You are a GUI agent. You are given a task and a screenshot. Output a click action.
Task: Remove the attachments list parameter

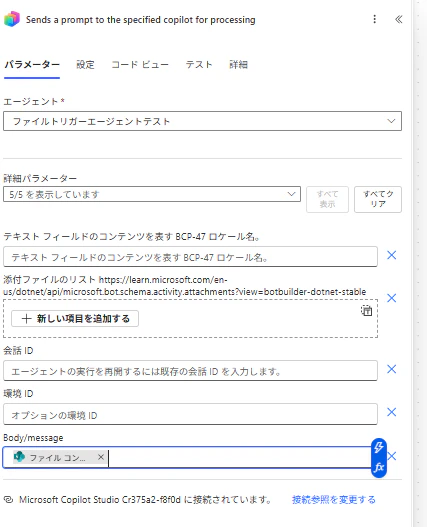(391, 298)
